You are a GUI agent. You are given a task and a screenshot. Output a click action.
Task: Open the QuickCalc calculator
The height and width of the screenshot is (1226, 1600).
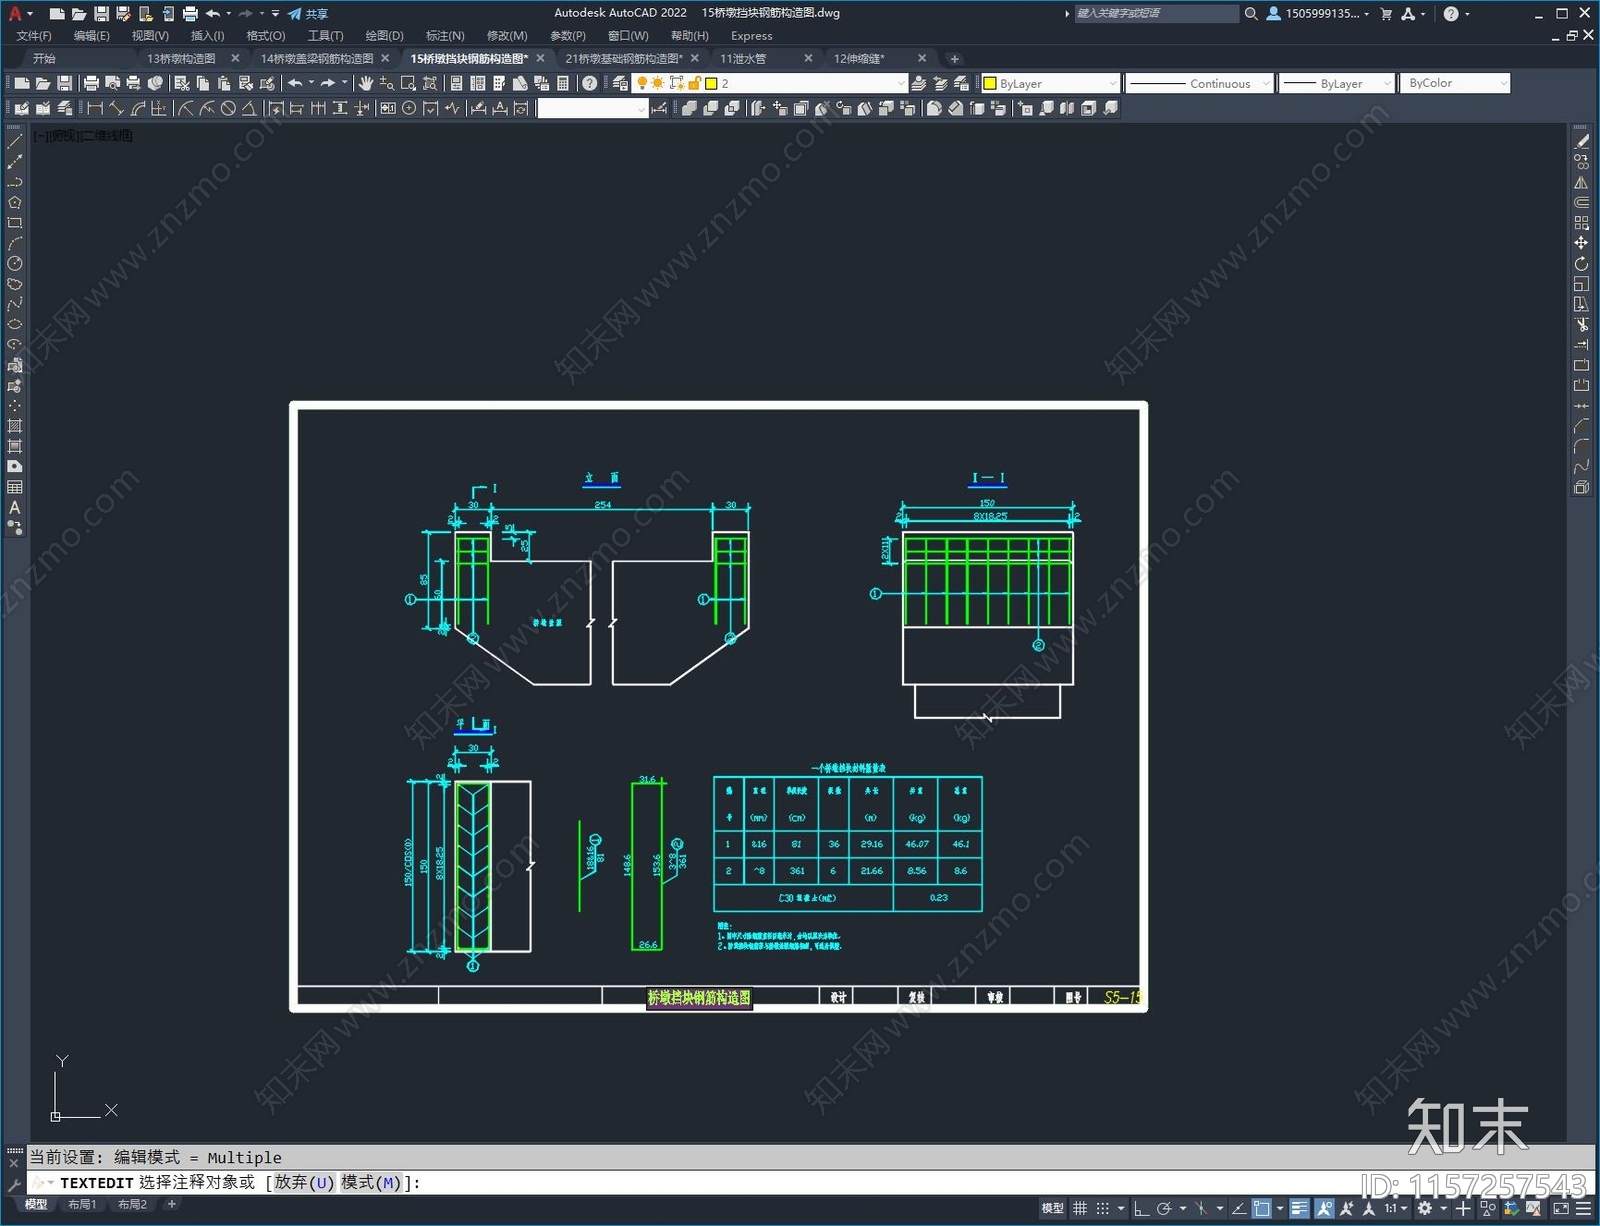(x=563, y=83)
